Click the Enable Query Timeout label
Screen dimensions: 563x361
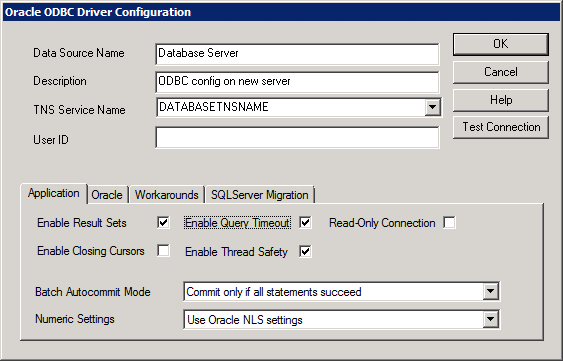coord(237,223)
